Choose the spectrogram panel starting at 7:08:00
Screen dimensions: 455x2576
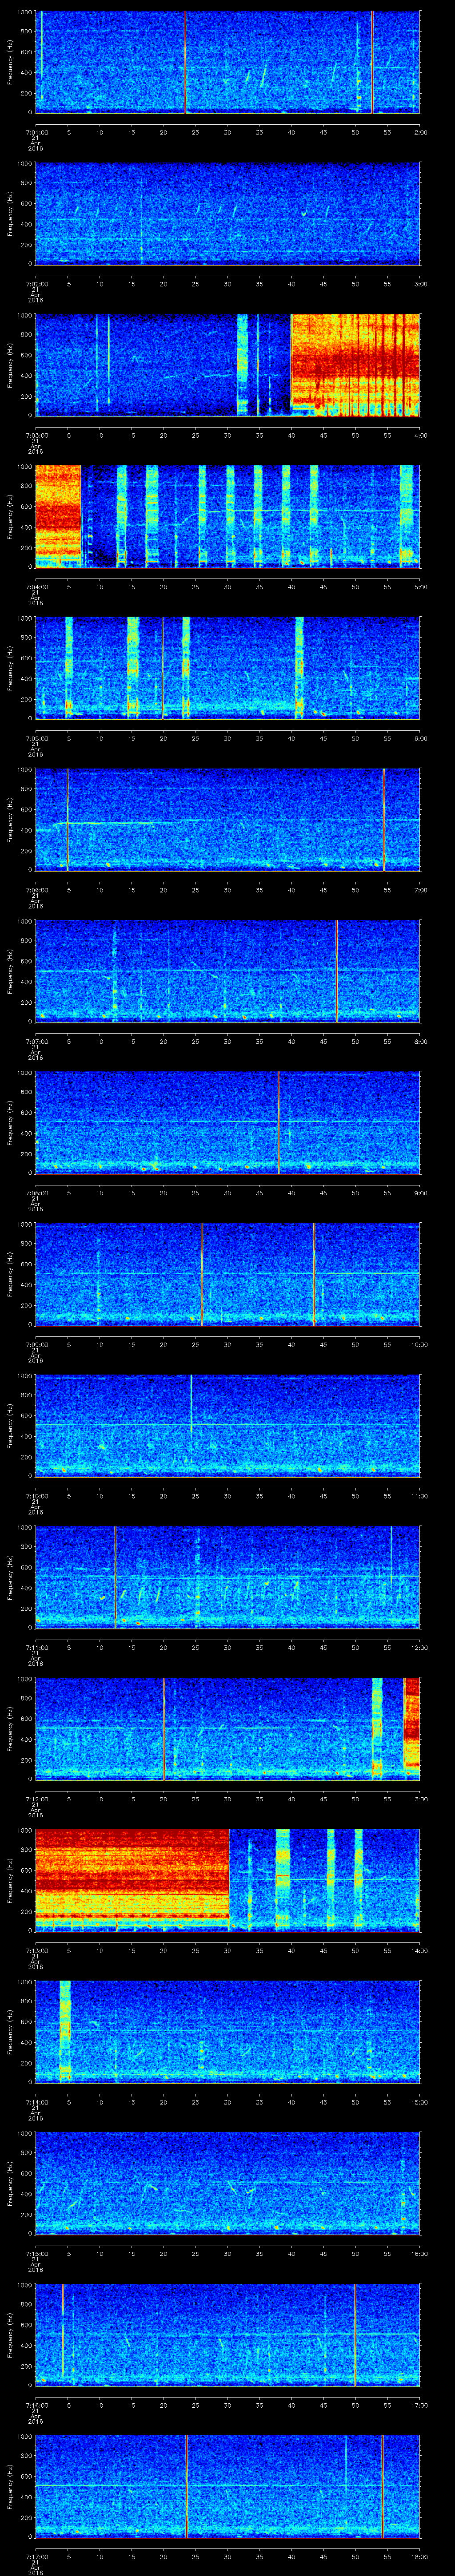point(227,1122)
